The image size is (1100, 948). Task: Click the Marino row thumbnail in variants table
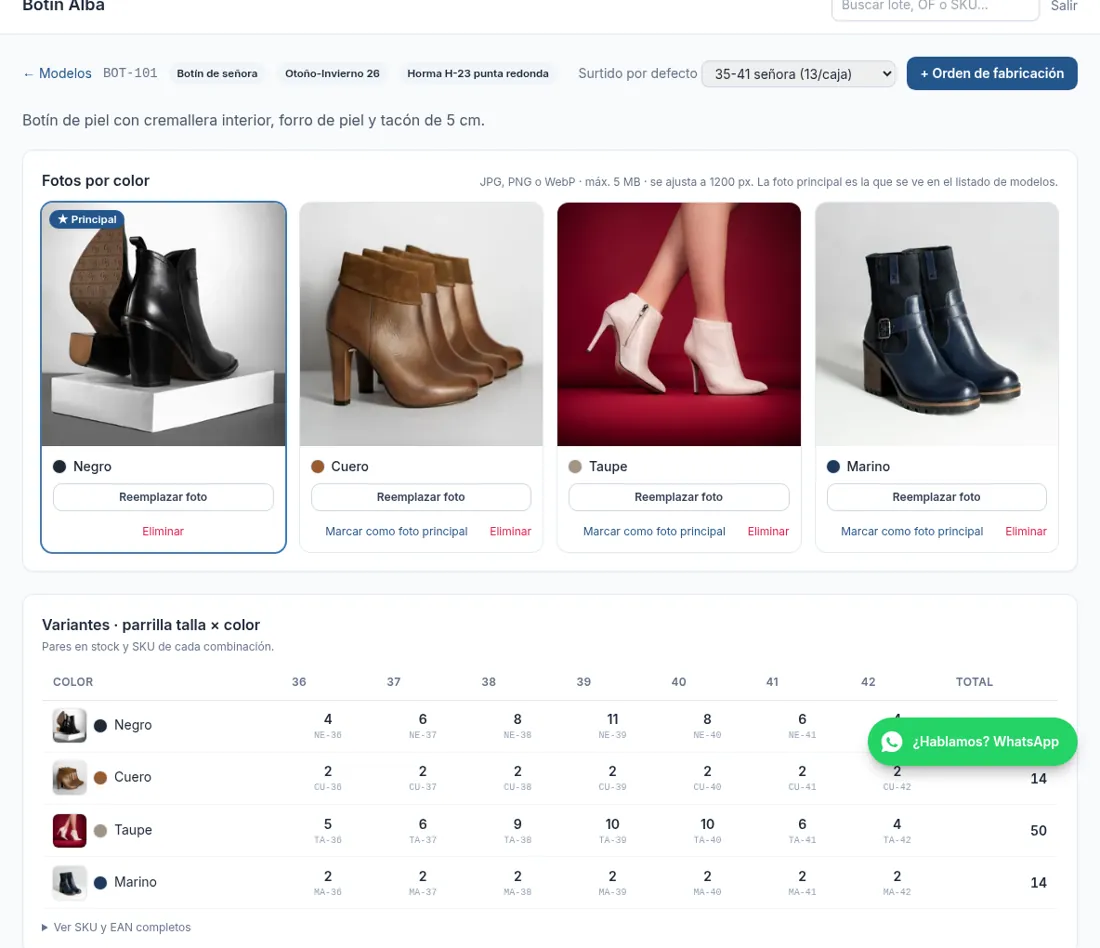[69, 882]
